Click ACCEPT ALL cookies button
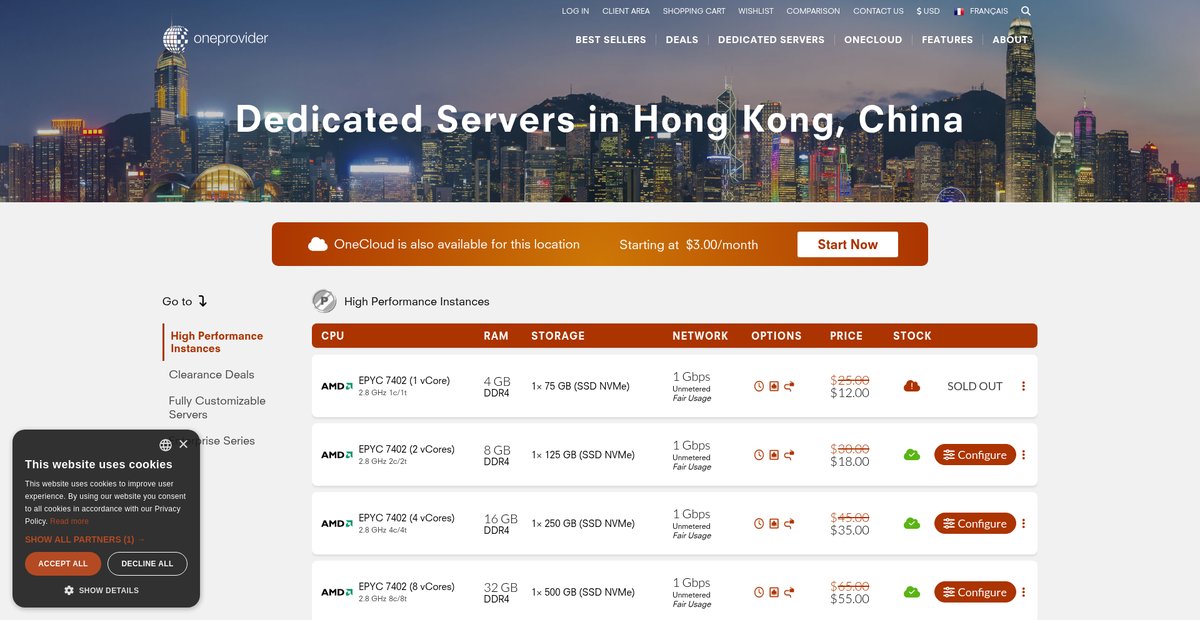1200x620 pixels. point(63,564)
